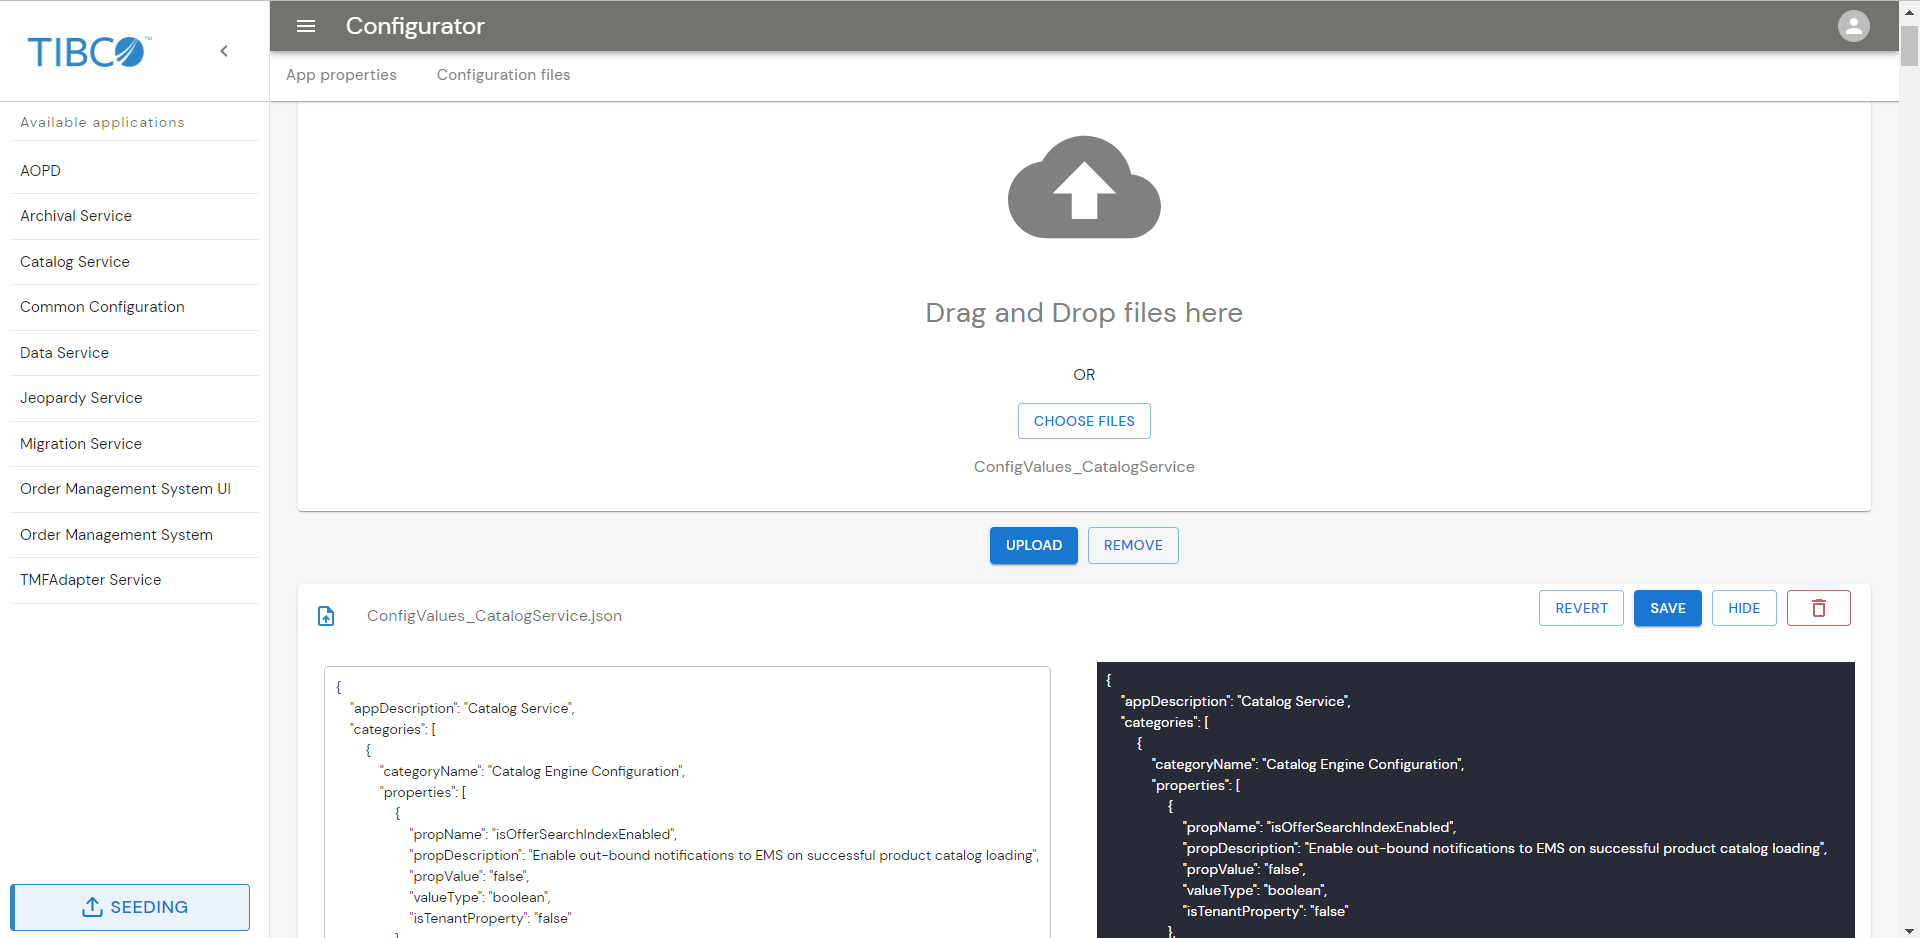
Task: Open TMFAdapter Service application
Action: [134, 580]
